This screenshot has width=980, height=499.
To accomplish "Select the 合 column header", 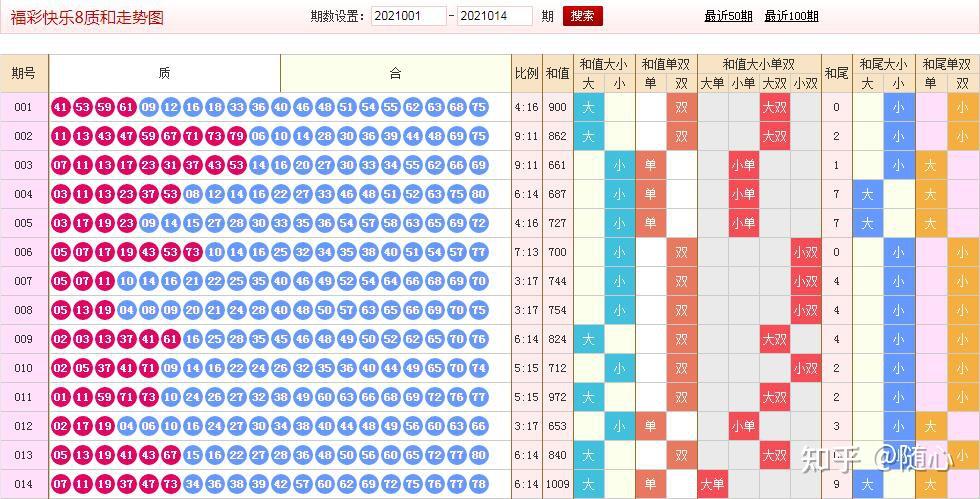I will tap(396, 73).
